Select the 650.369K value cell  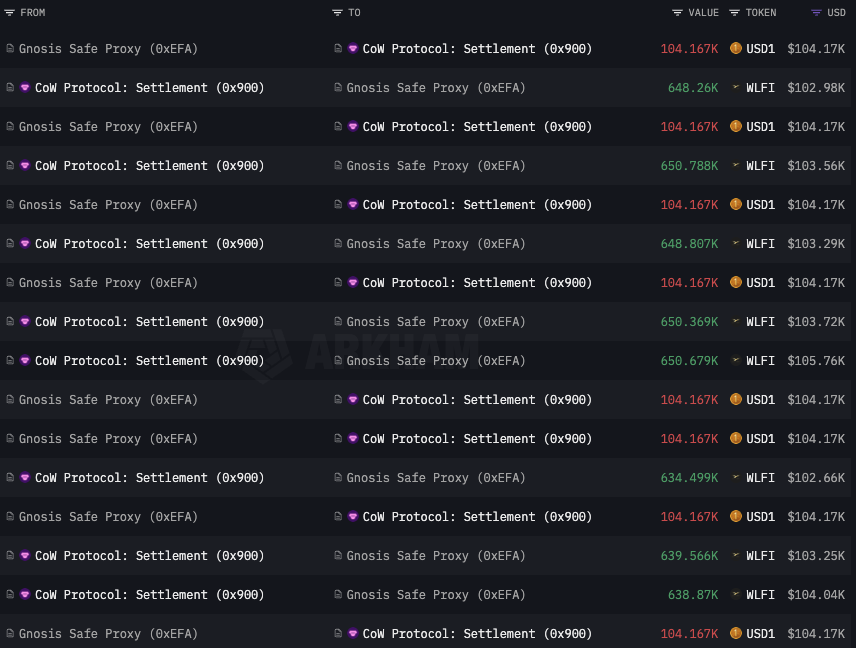pyautogui.click(x=689, y=322)
